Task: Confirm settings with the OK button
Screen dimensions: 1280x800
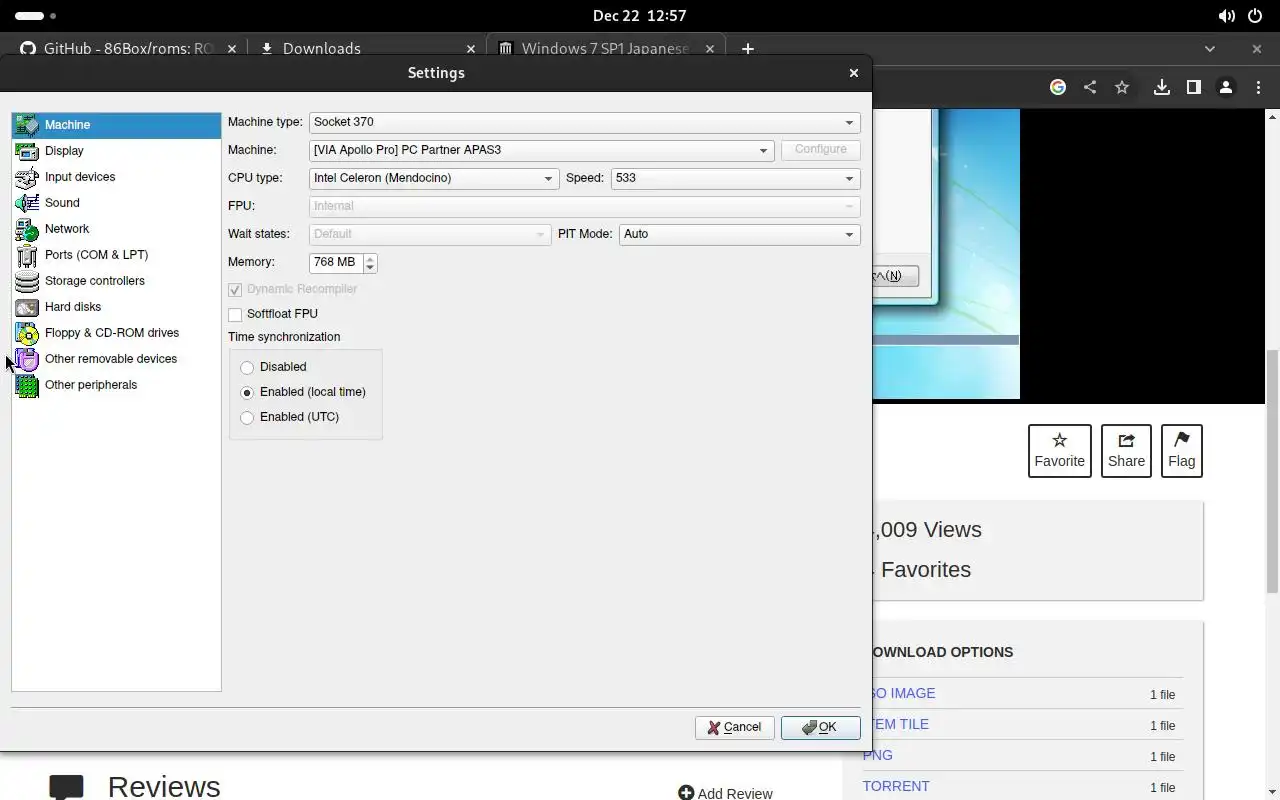Action: pos(821,728)
